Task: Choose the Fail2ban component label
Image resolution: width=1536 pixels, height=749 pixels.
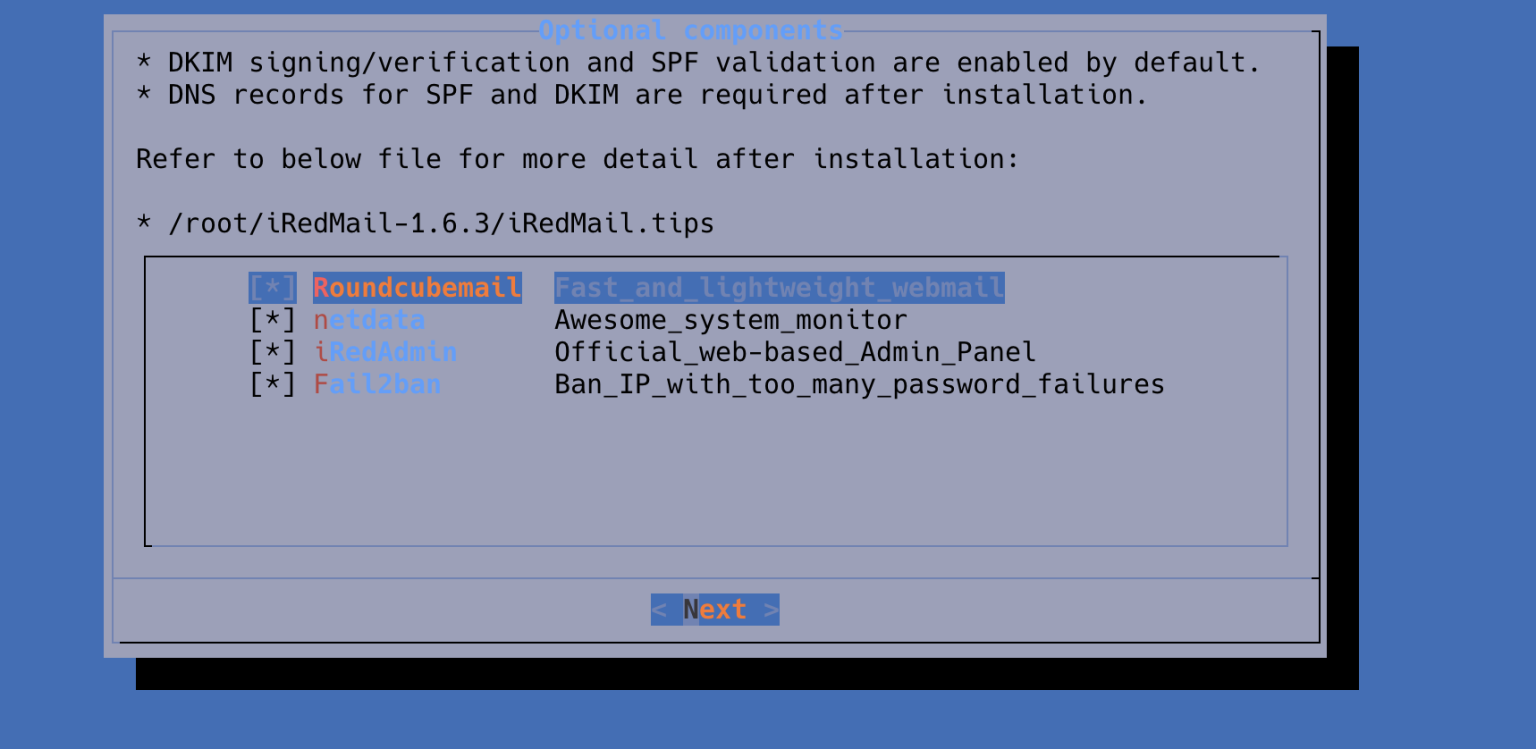Action: (377, 384)
